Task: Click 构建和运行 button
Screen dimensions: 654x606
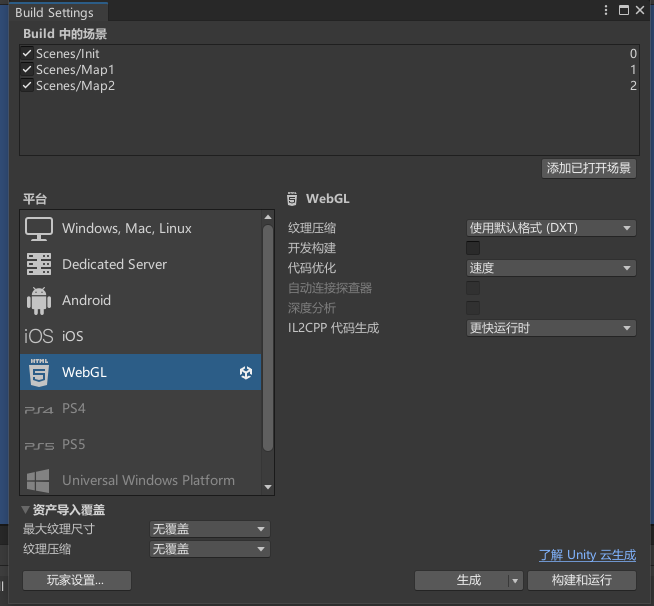Action: click(582, 581)
